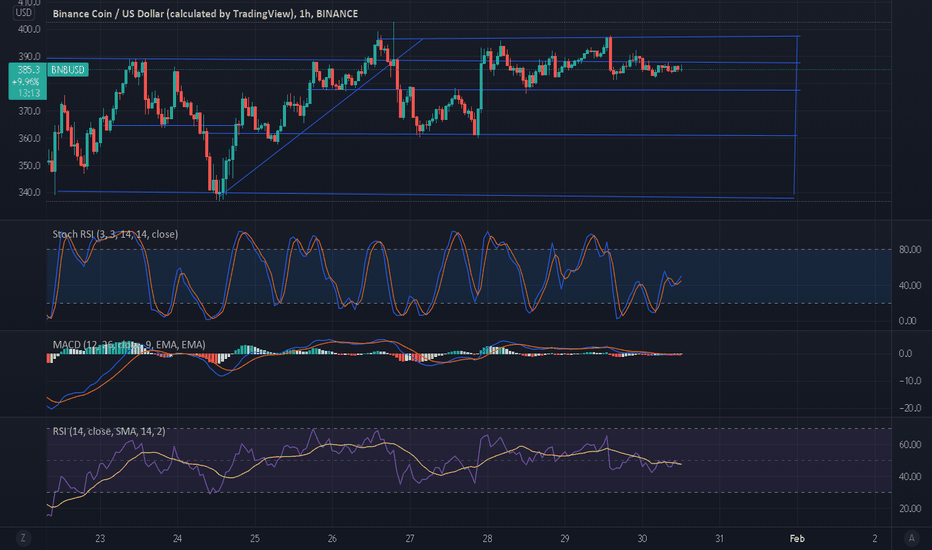
Task: Click the 0.00 Stoch RSI scale value
Action: tap(908, 321)
